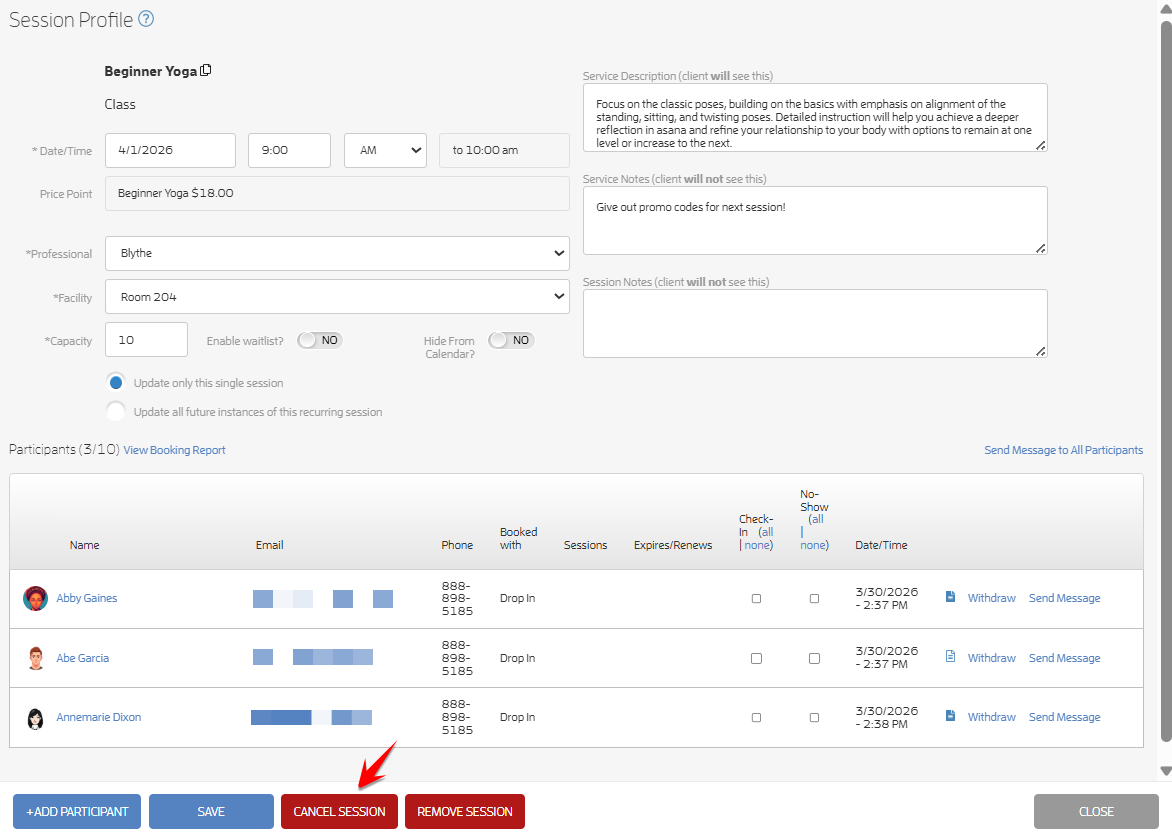Send Message to Abby Gaines

(1064, 598)
